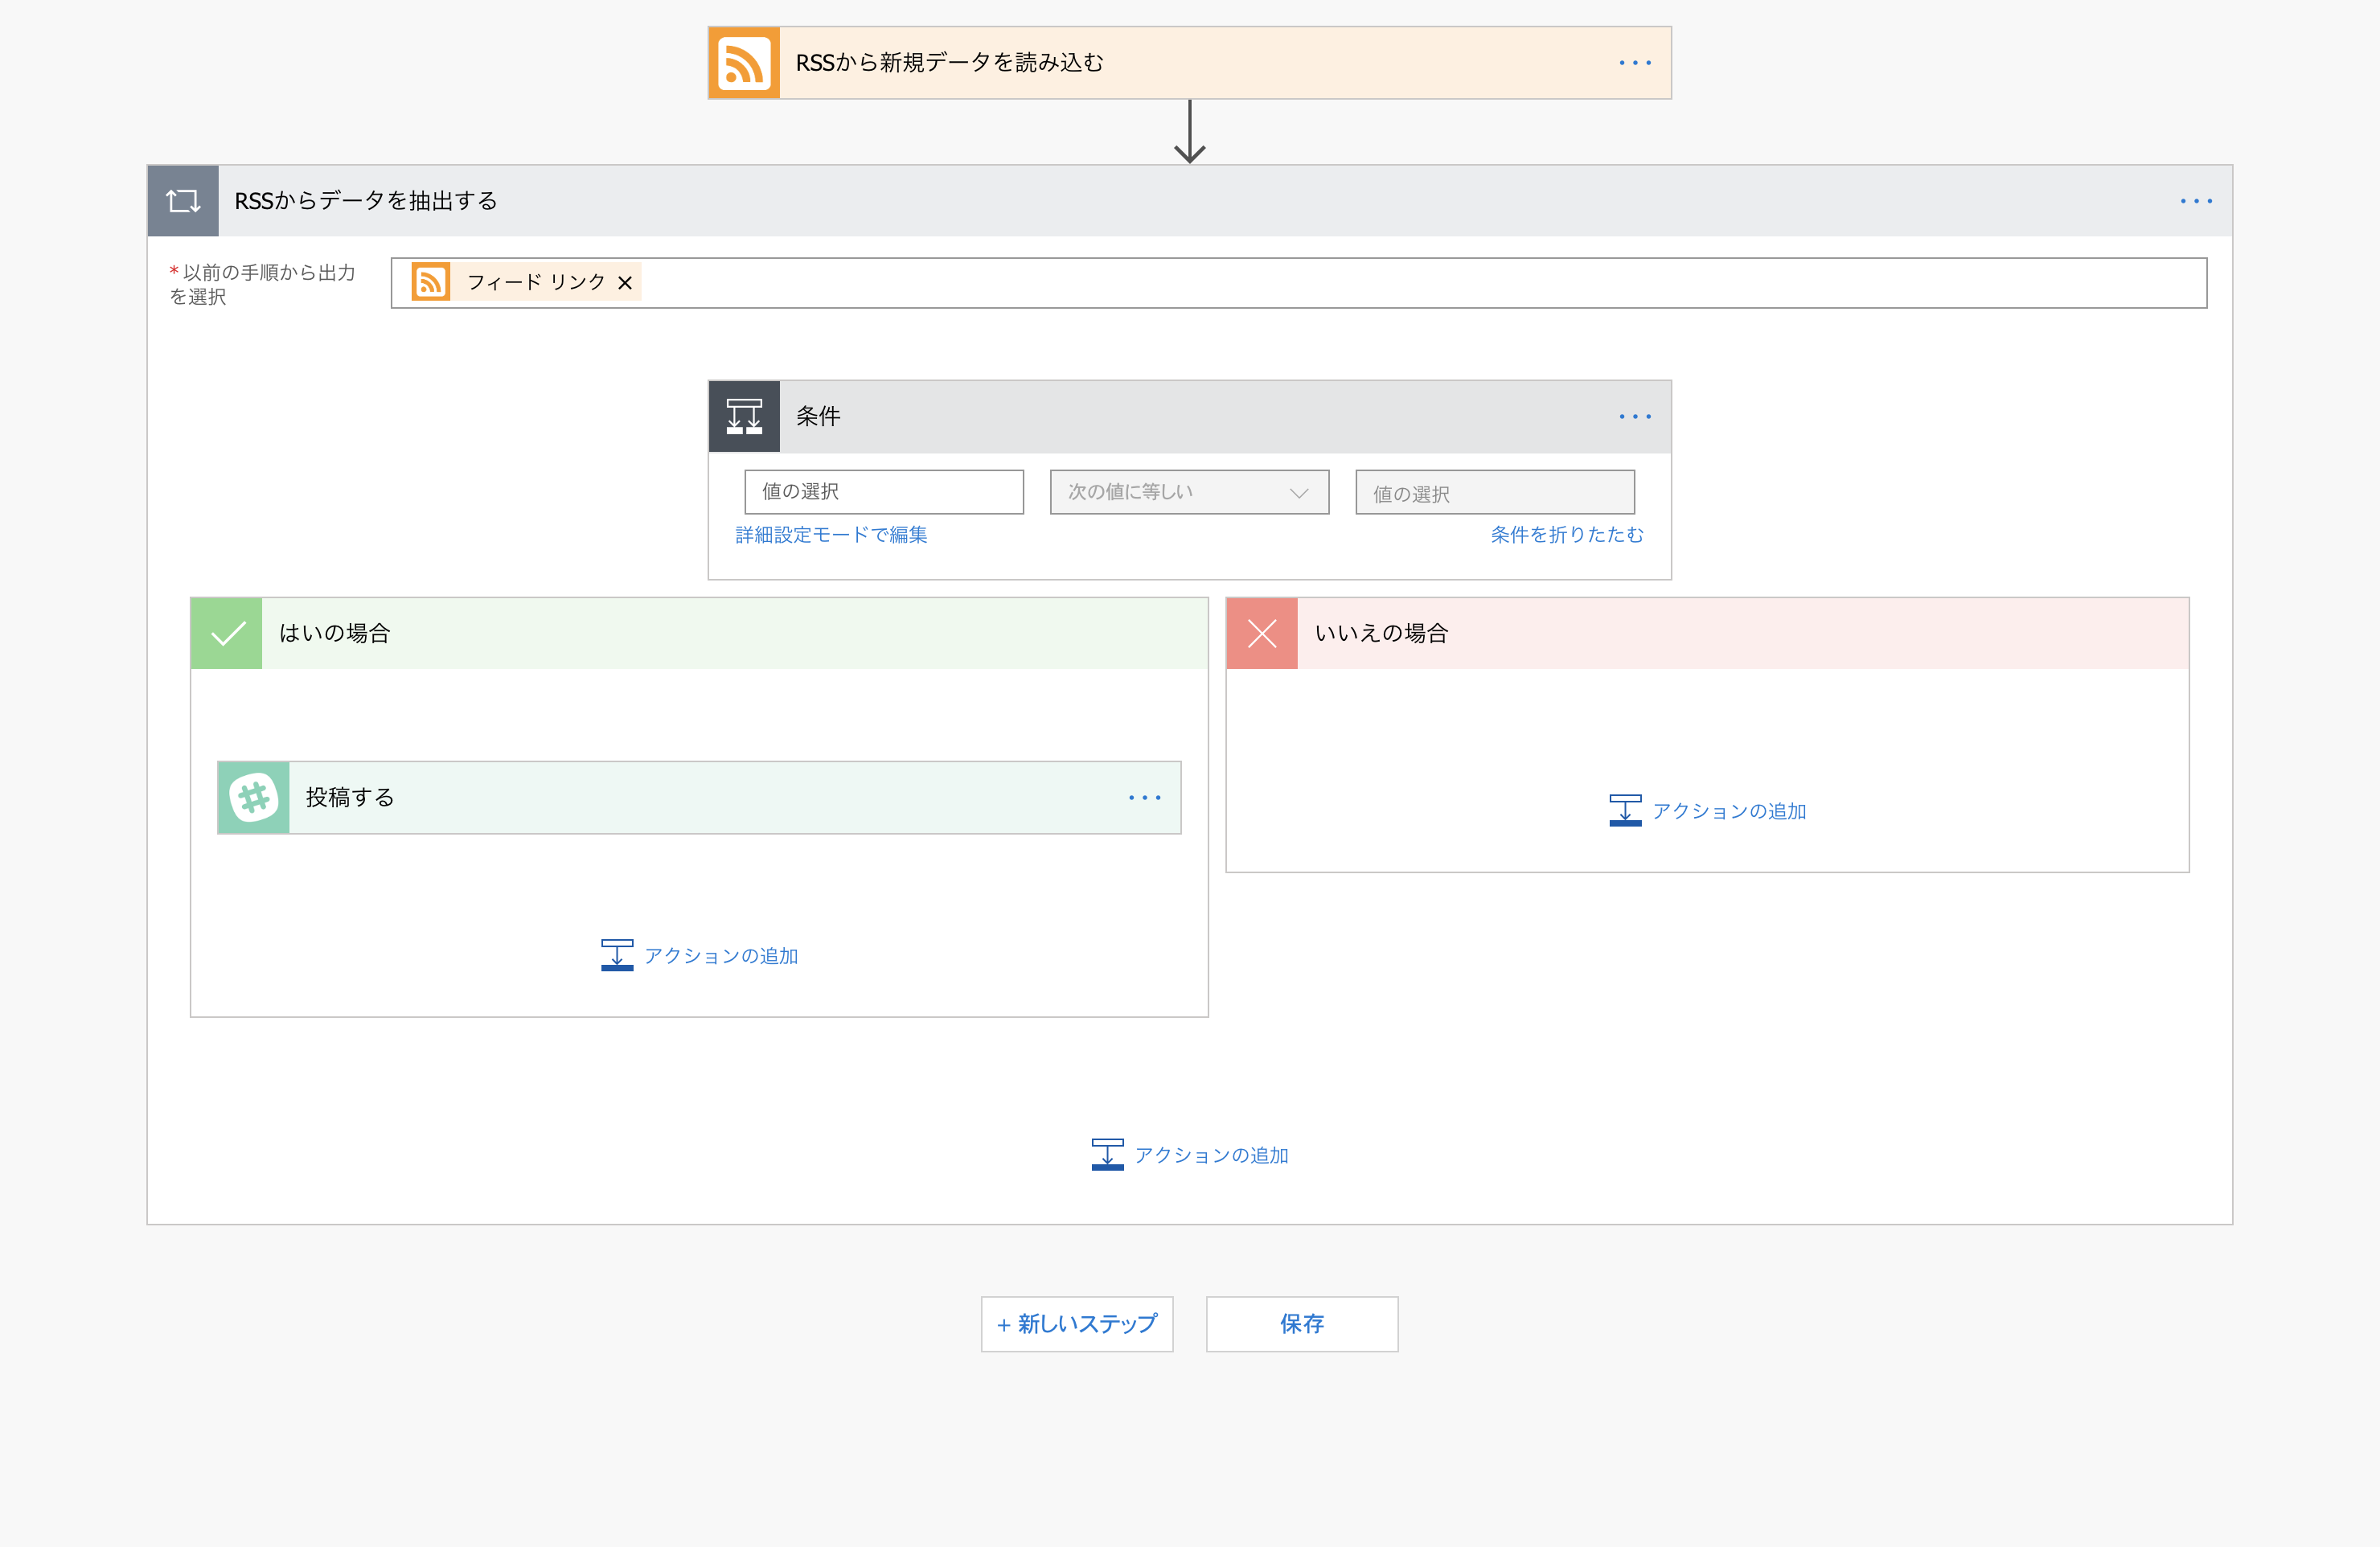The width and height of the screenshot is (2380, 1547).
Task: Remove the フィード リンク token
Action: 625,283
